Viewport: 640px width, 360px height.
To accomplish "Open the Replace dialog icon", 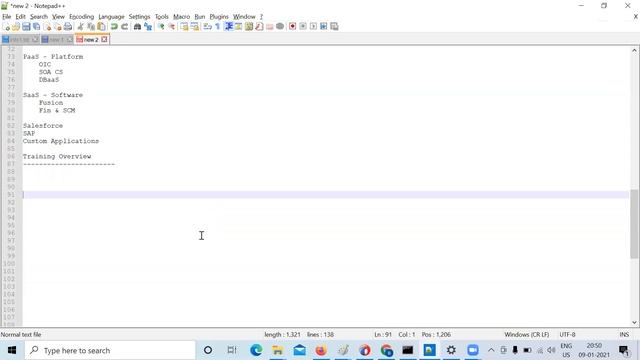I will point(148,27).
